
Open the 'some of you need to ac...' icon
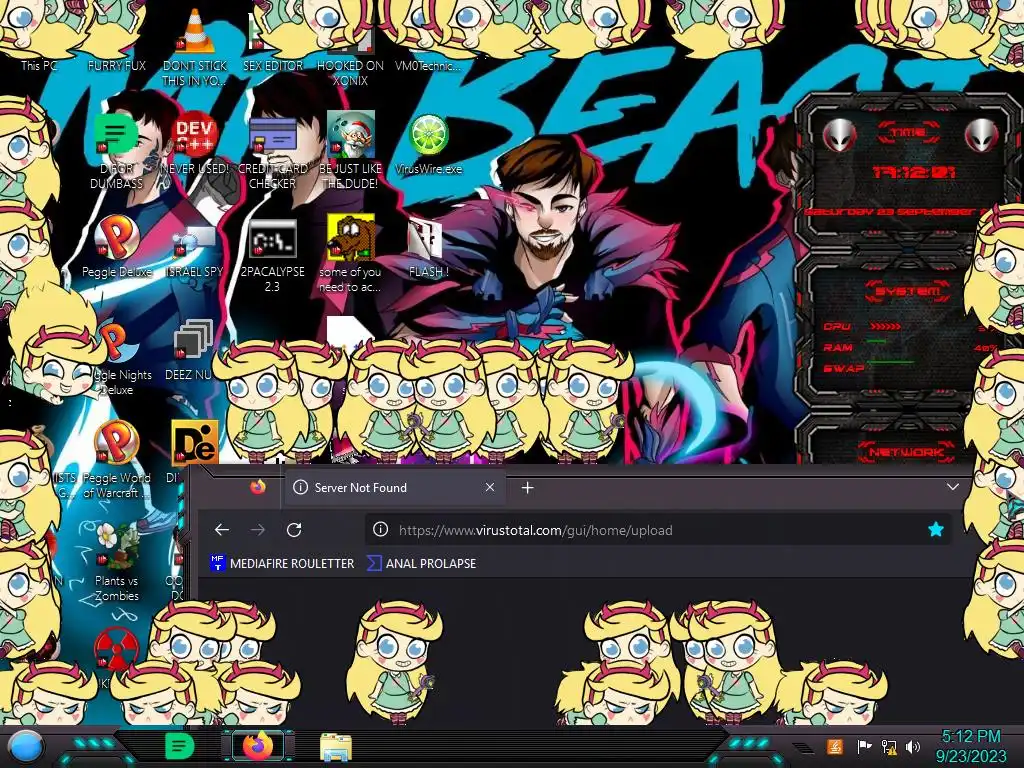[x=350, y=253]
